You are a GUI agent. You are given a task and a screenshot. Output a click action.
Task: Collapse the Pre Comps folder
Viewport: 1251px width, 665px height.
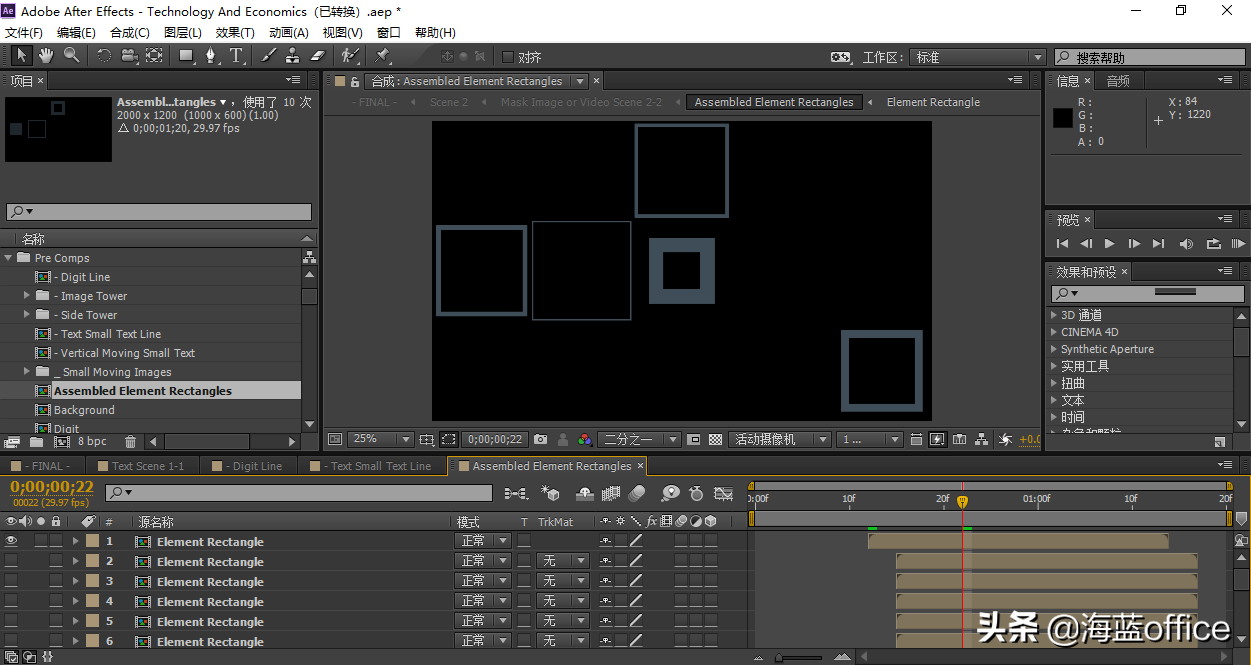click(x=8, y=258)
